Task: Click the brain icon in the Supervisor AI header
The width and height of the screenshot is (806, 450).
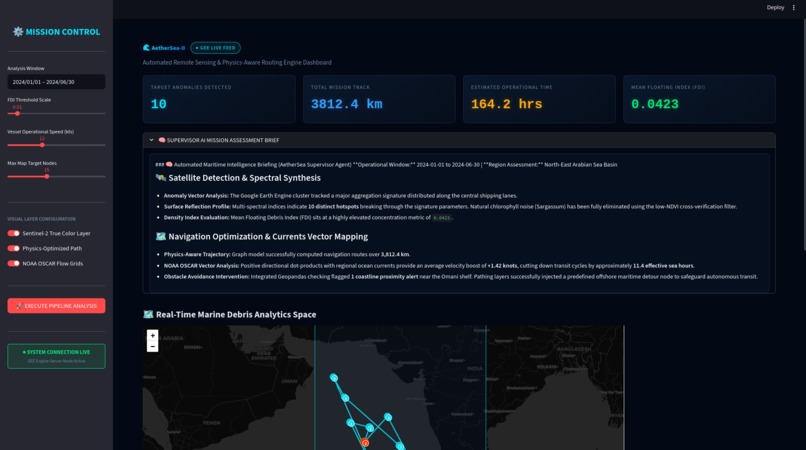Action: click(161, 140)
